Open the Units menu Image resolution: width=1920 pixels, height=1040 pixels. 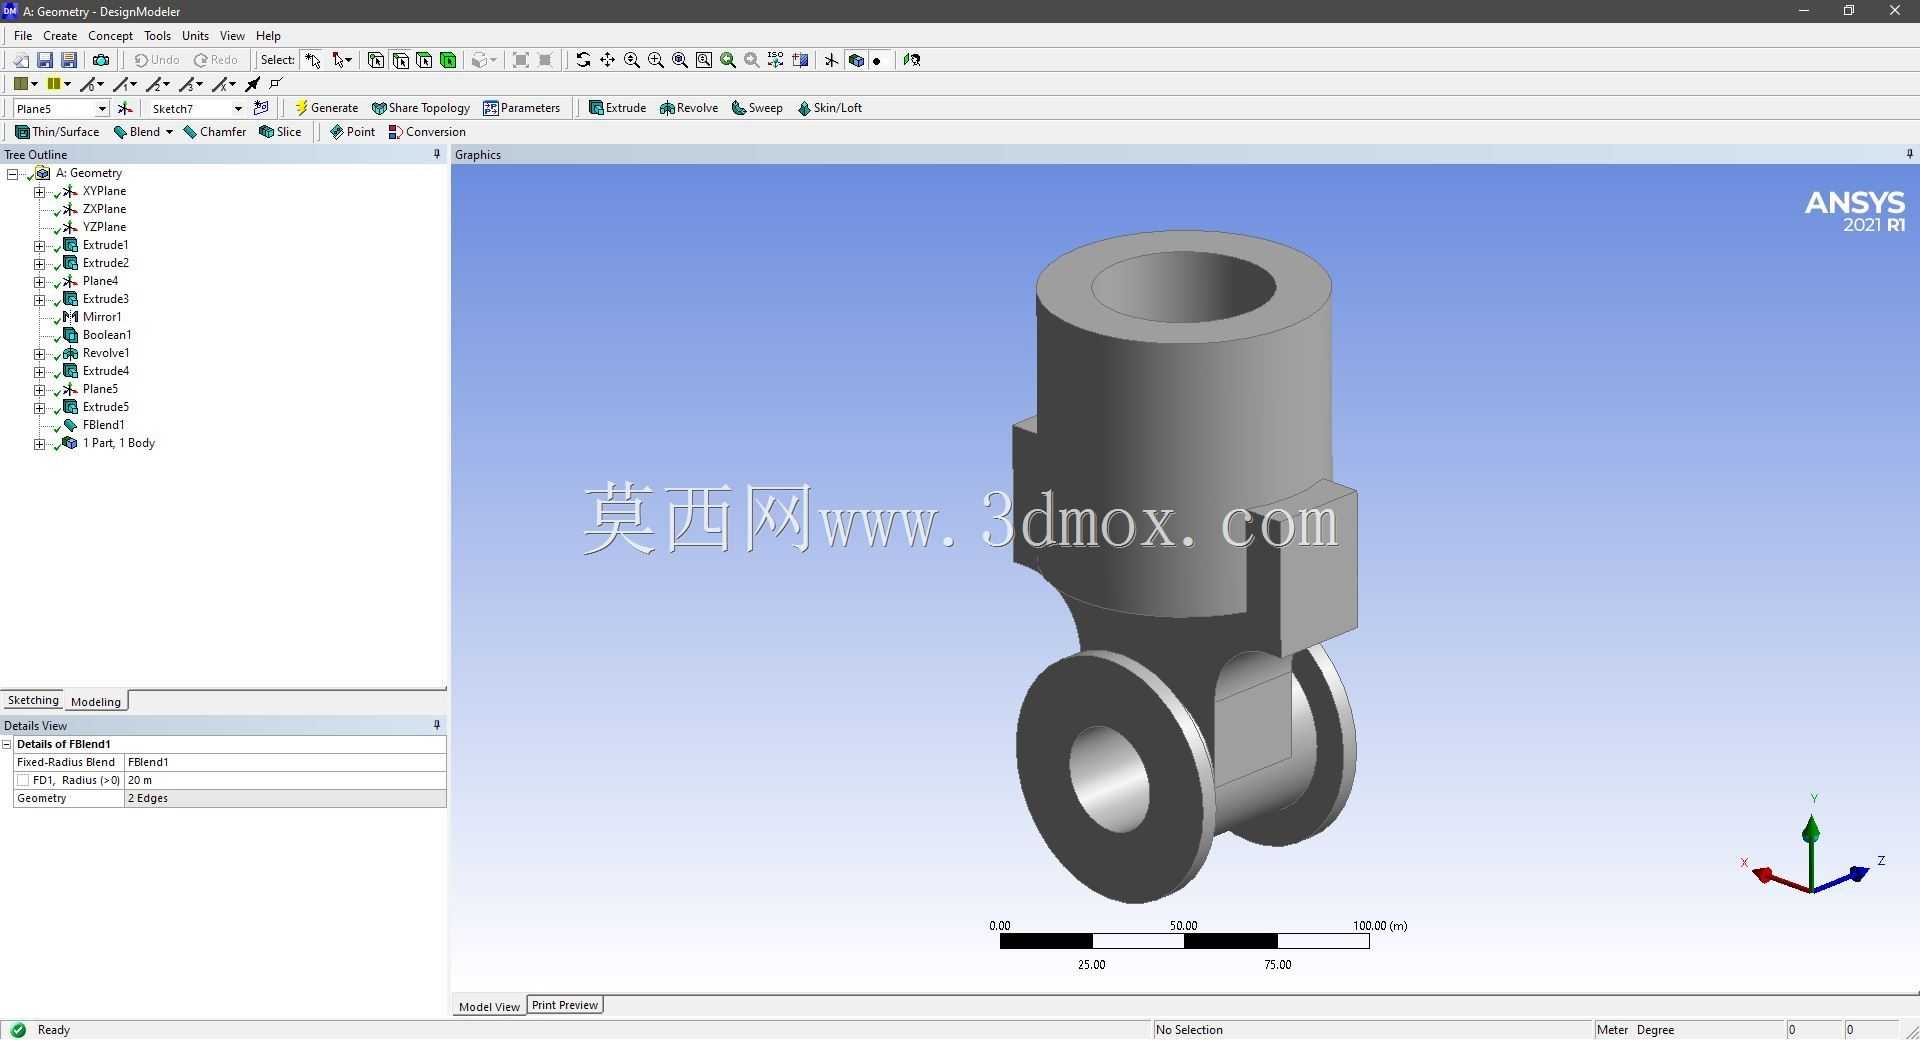(x=195, y=35)
